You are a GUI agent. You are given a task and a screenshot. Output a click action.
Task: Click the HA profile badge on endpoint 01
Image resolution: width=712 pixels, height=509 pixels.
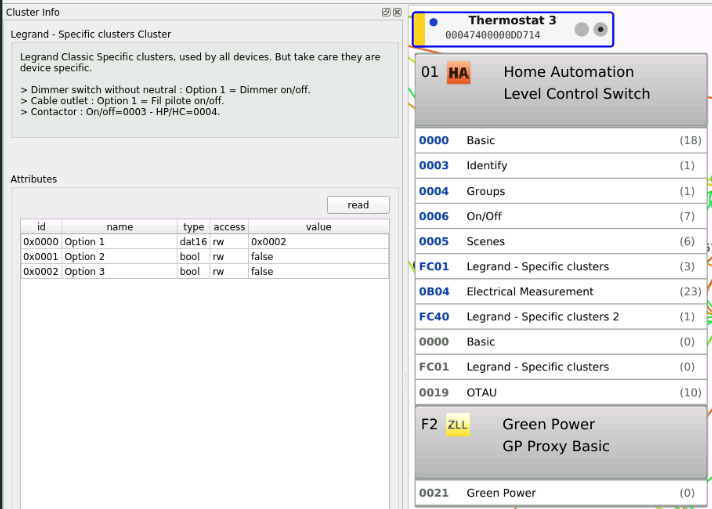pos(459,73)
